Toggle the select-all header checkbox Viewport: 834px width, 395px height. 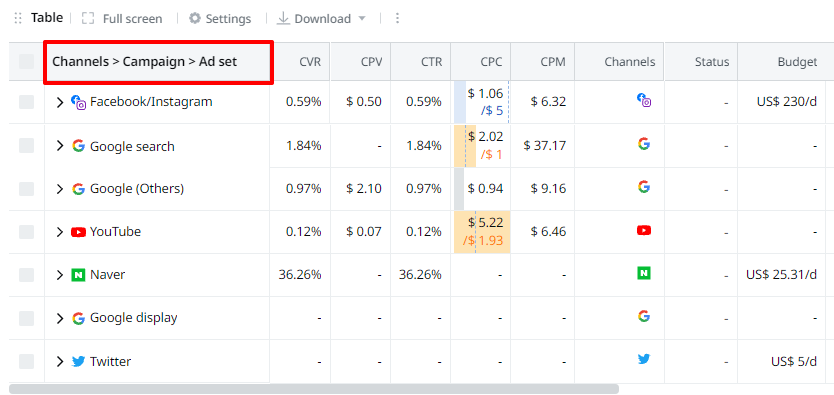(x=27, y=62)
